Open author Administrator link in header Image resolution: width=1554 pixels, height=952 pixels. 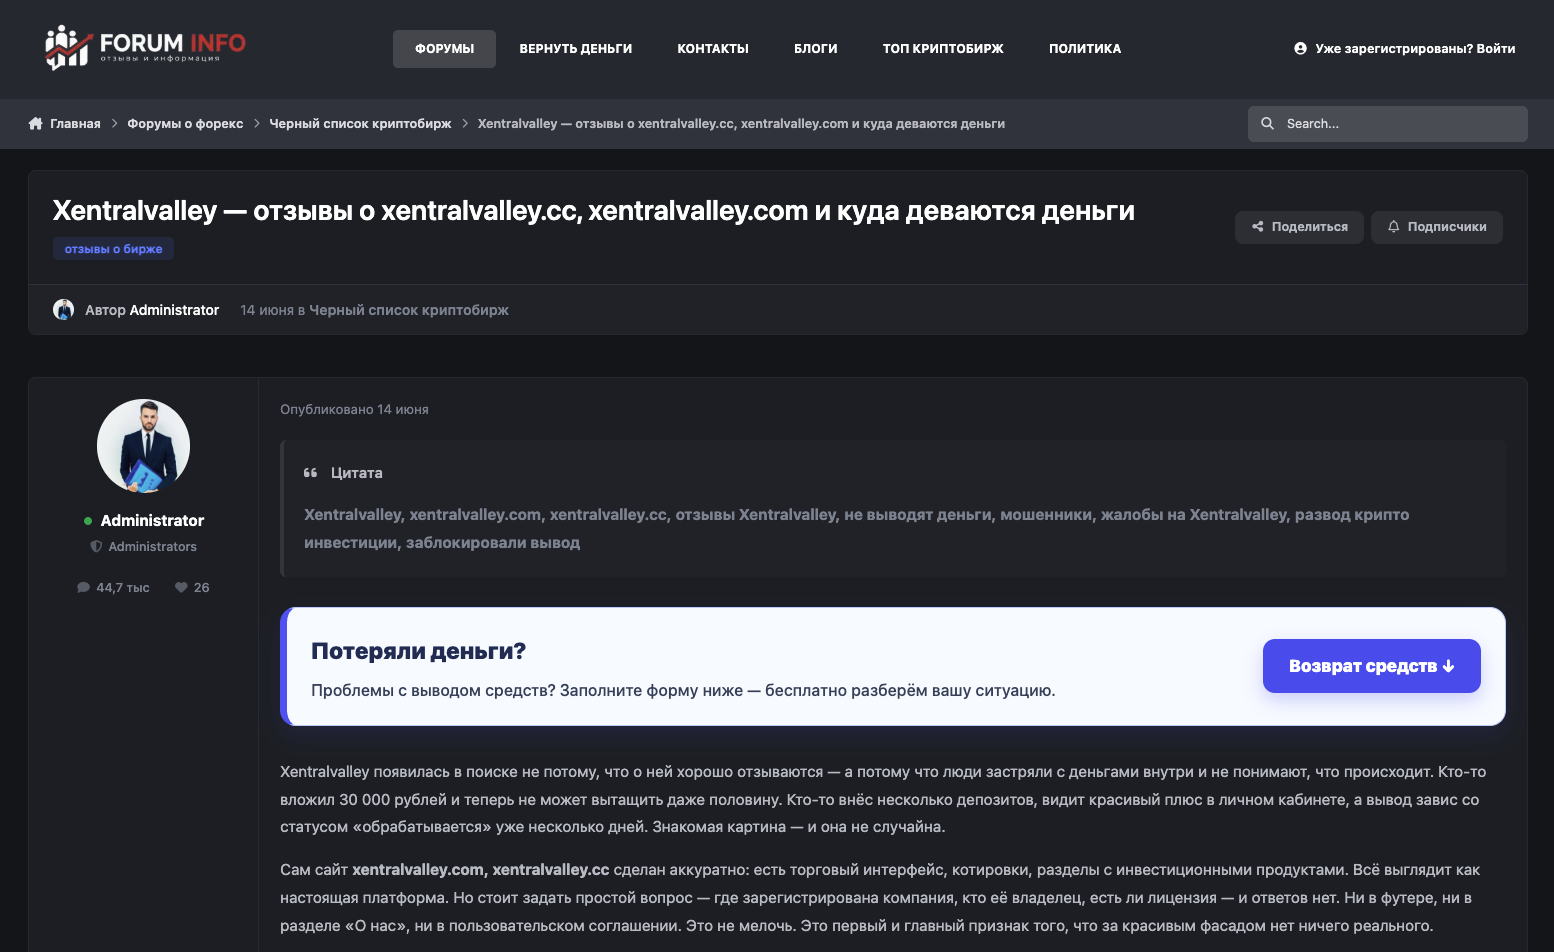174,310
